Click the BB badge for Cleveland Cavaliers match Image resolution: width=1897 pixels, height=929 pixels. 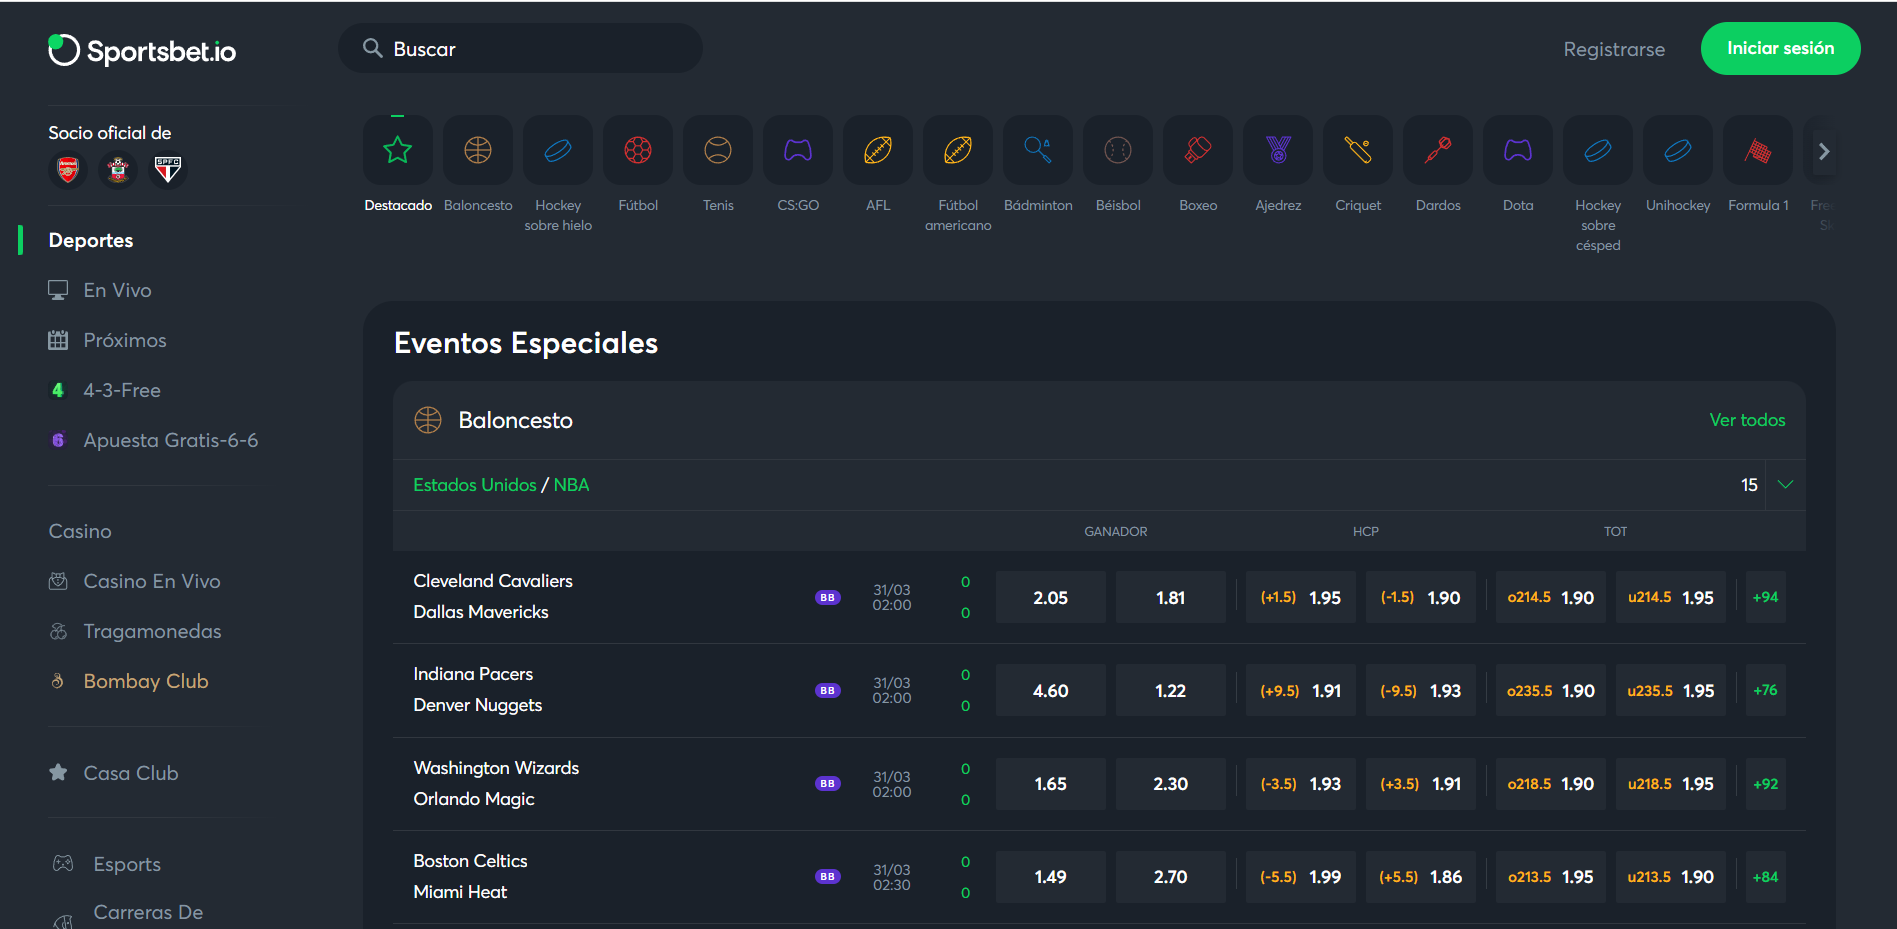(x=828, y=597)
